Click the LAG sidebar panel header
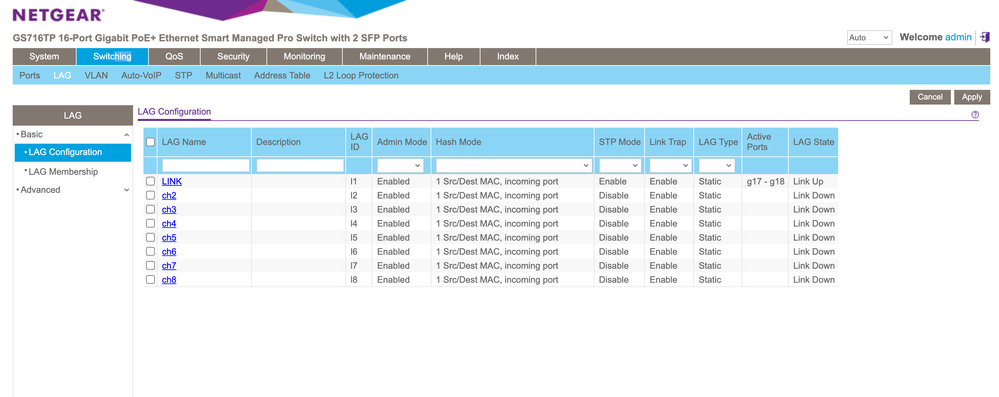The image size is (999, 397). [x=72, y=115]
